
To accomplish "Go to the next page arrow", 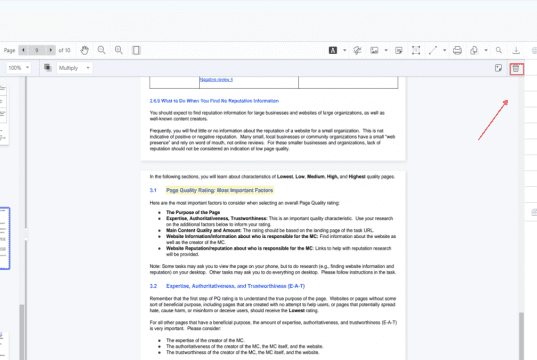I will pyautogui.click(x=51, y=50).
